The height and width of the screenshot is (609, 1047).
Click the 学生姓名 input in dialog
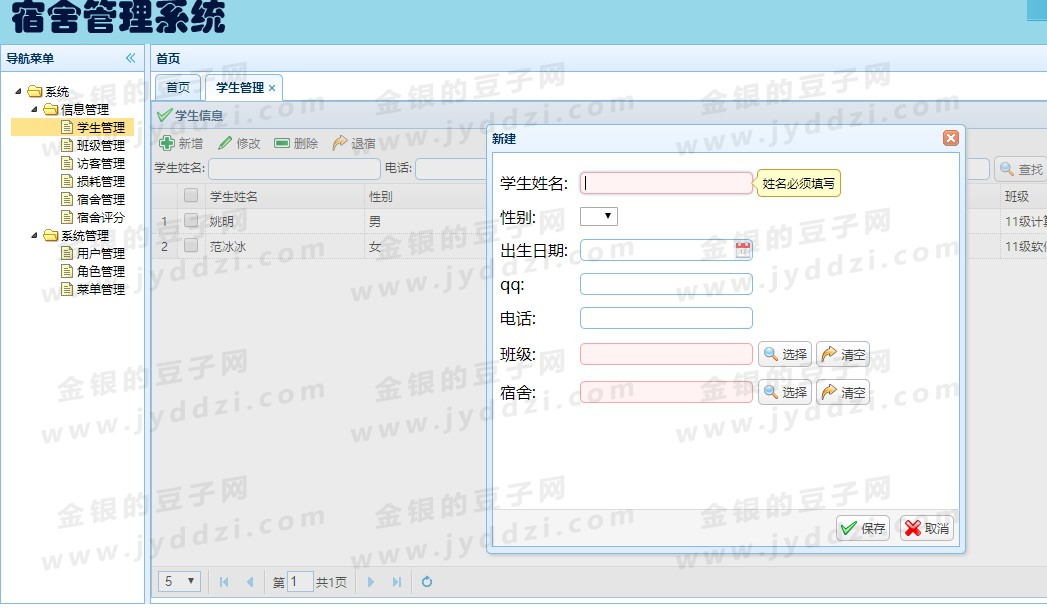666,183
